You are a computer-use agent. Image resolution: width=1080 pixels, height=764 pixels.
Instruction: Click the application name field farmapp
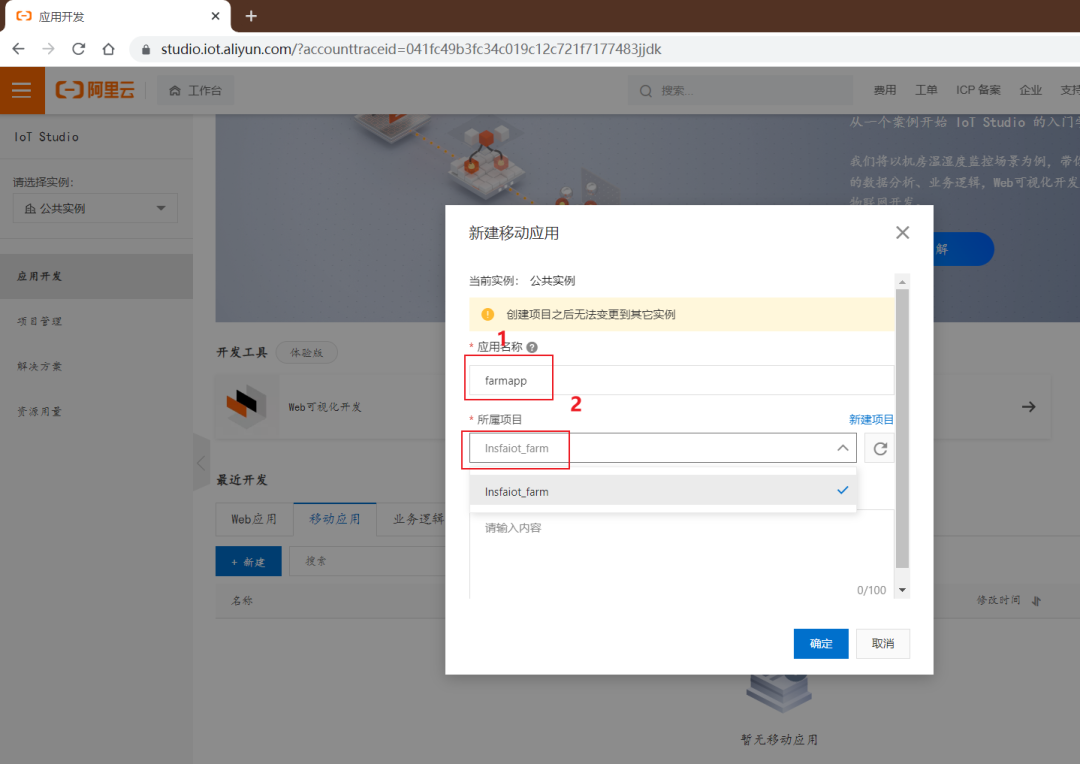681,380
